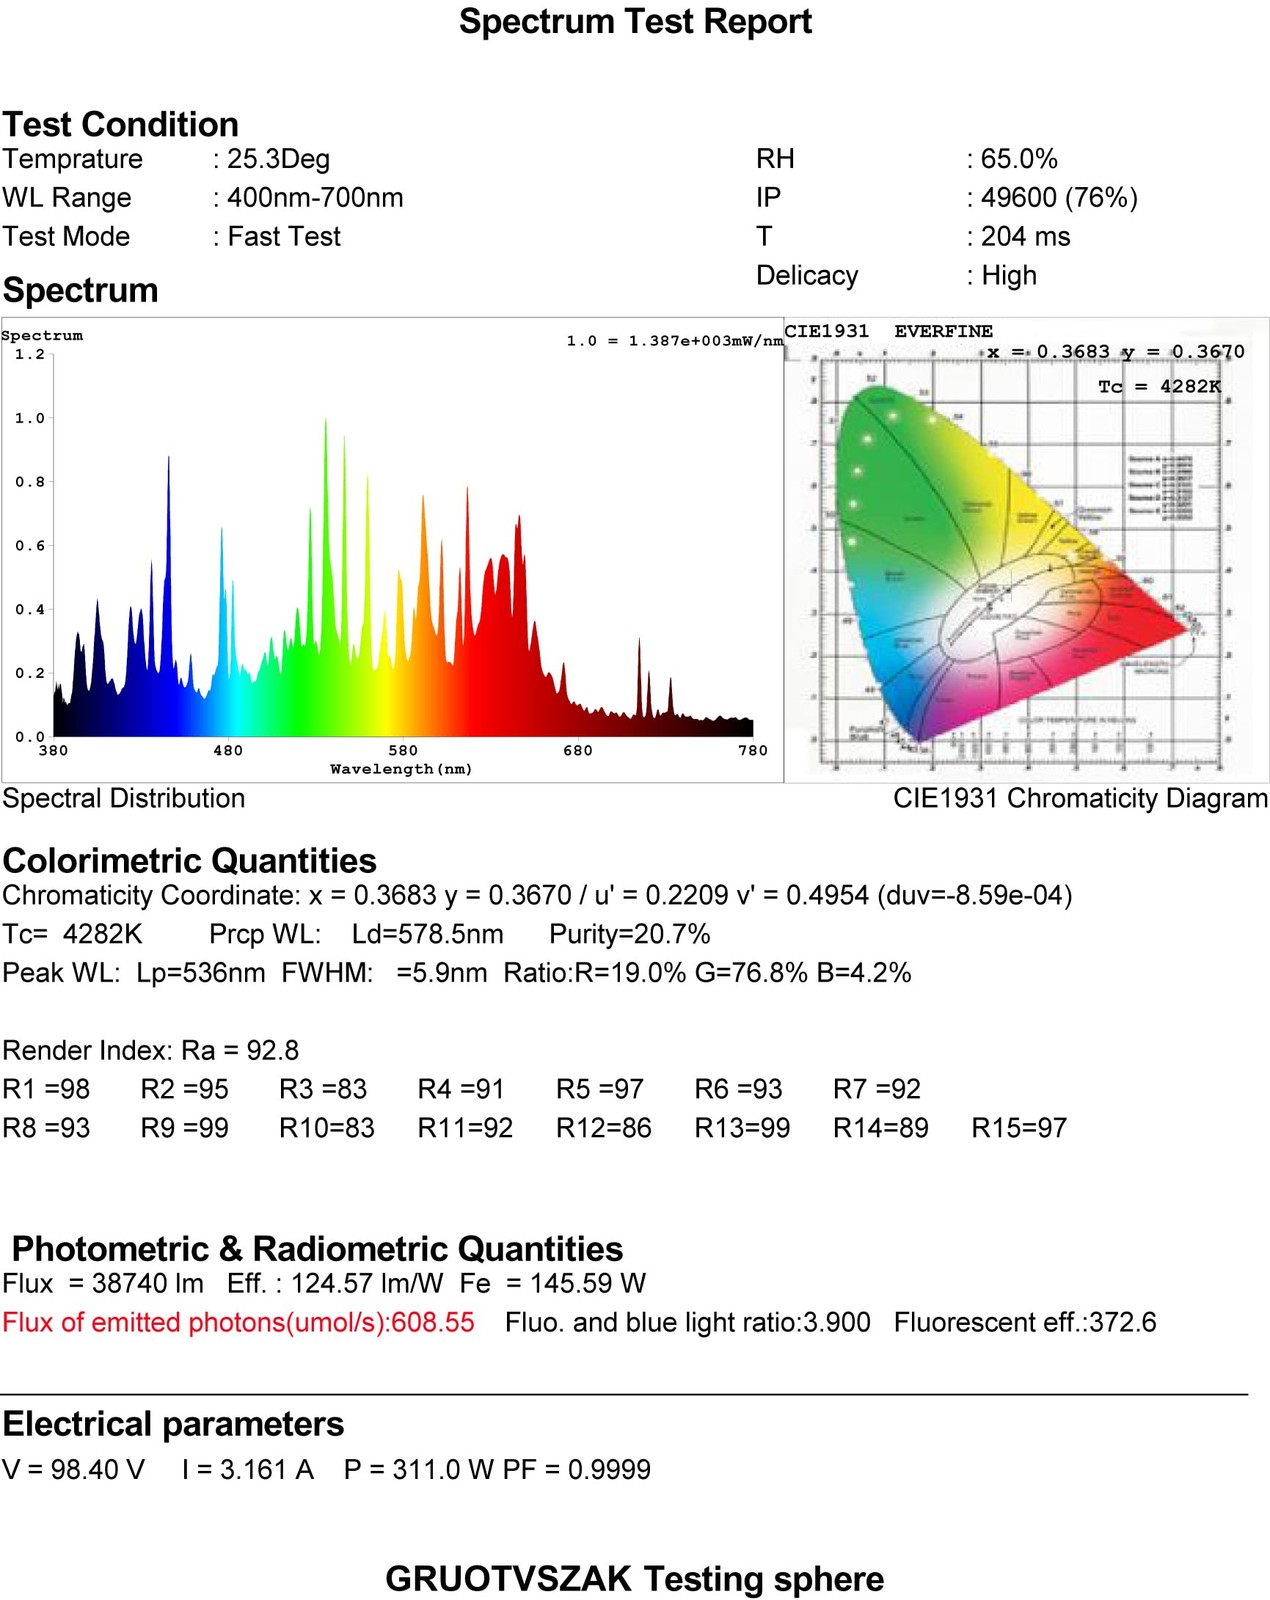This screenshot has width=1270, height=1600.
Task: Click the Colorimetric Quantities heading
Action: click(189, 861)
